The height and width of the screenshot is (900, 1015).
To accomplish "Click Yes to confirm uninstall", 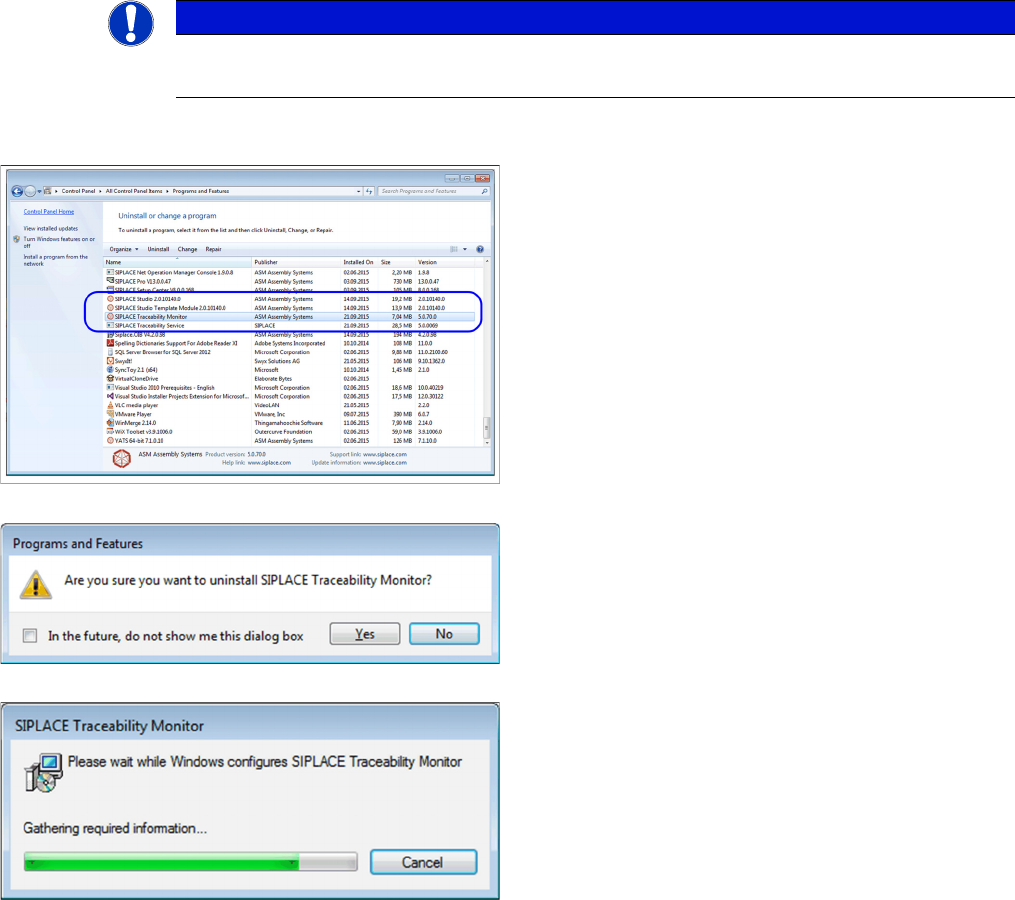I will pyautogui.click(x=364, y=634).
